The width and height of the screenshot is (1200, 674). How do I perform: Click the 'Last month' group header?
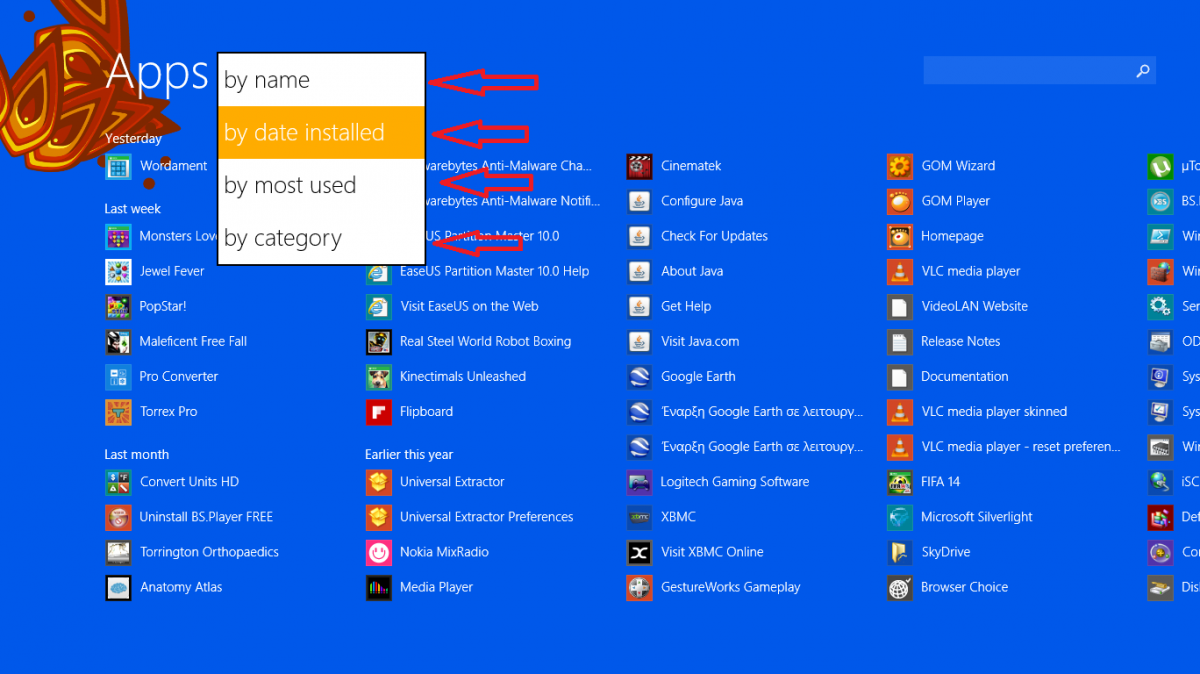[x=137, y=454]
